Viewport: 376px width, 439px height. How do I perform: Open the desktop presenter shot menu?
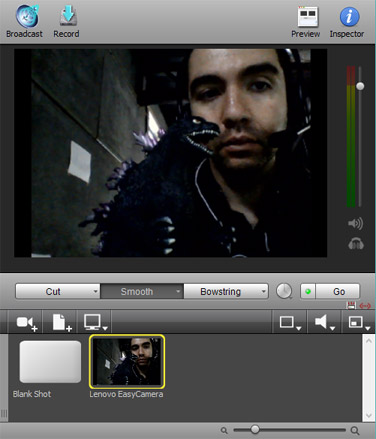pos(95,323)
